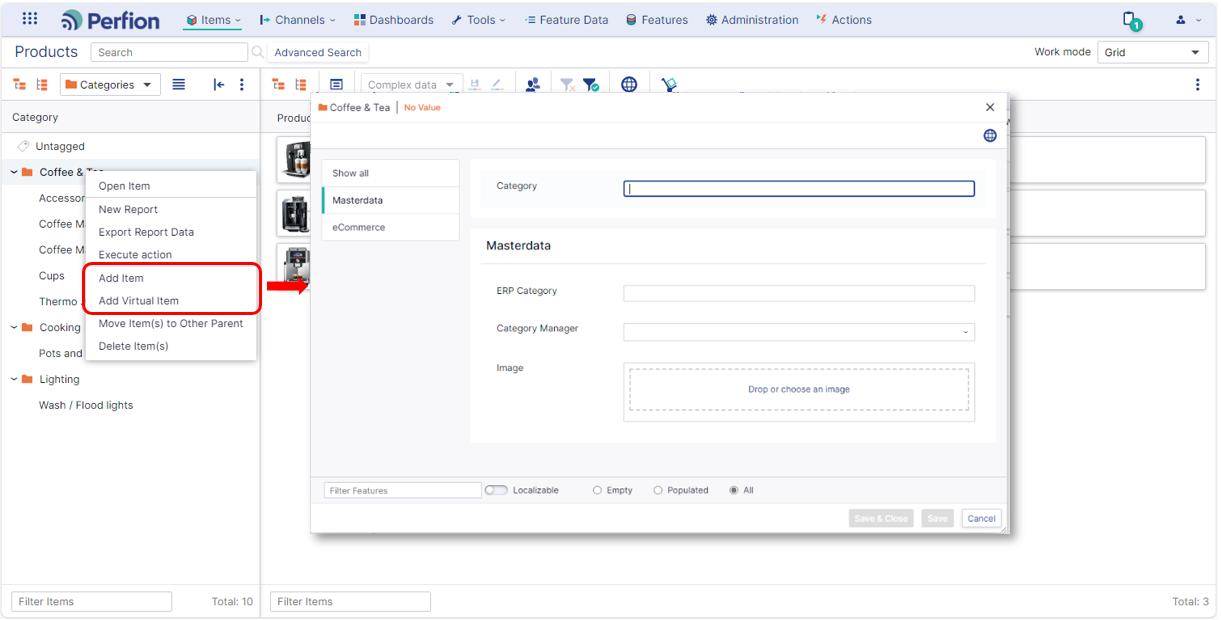This screenshot has height=620, width=1221.
Task: Open Feature Data
Action: 566,20
